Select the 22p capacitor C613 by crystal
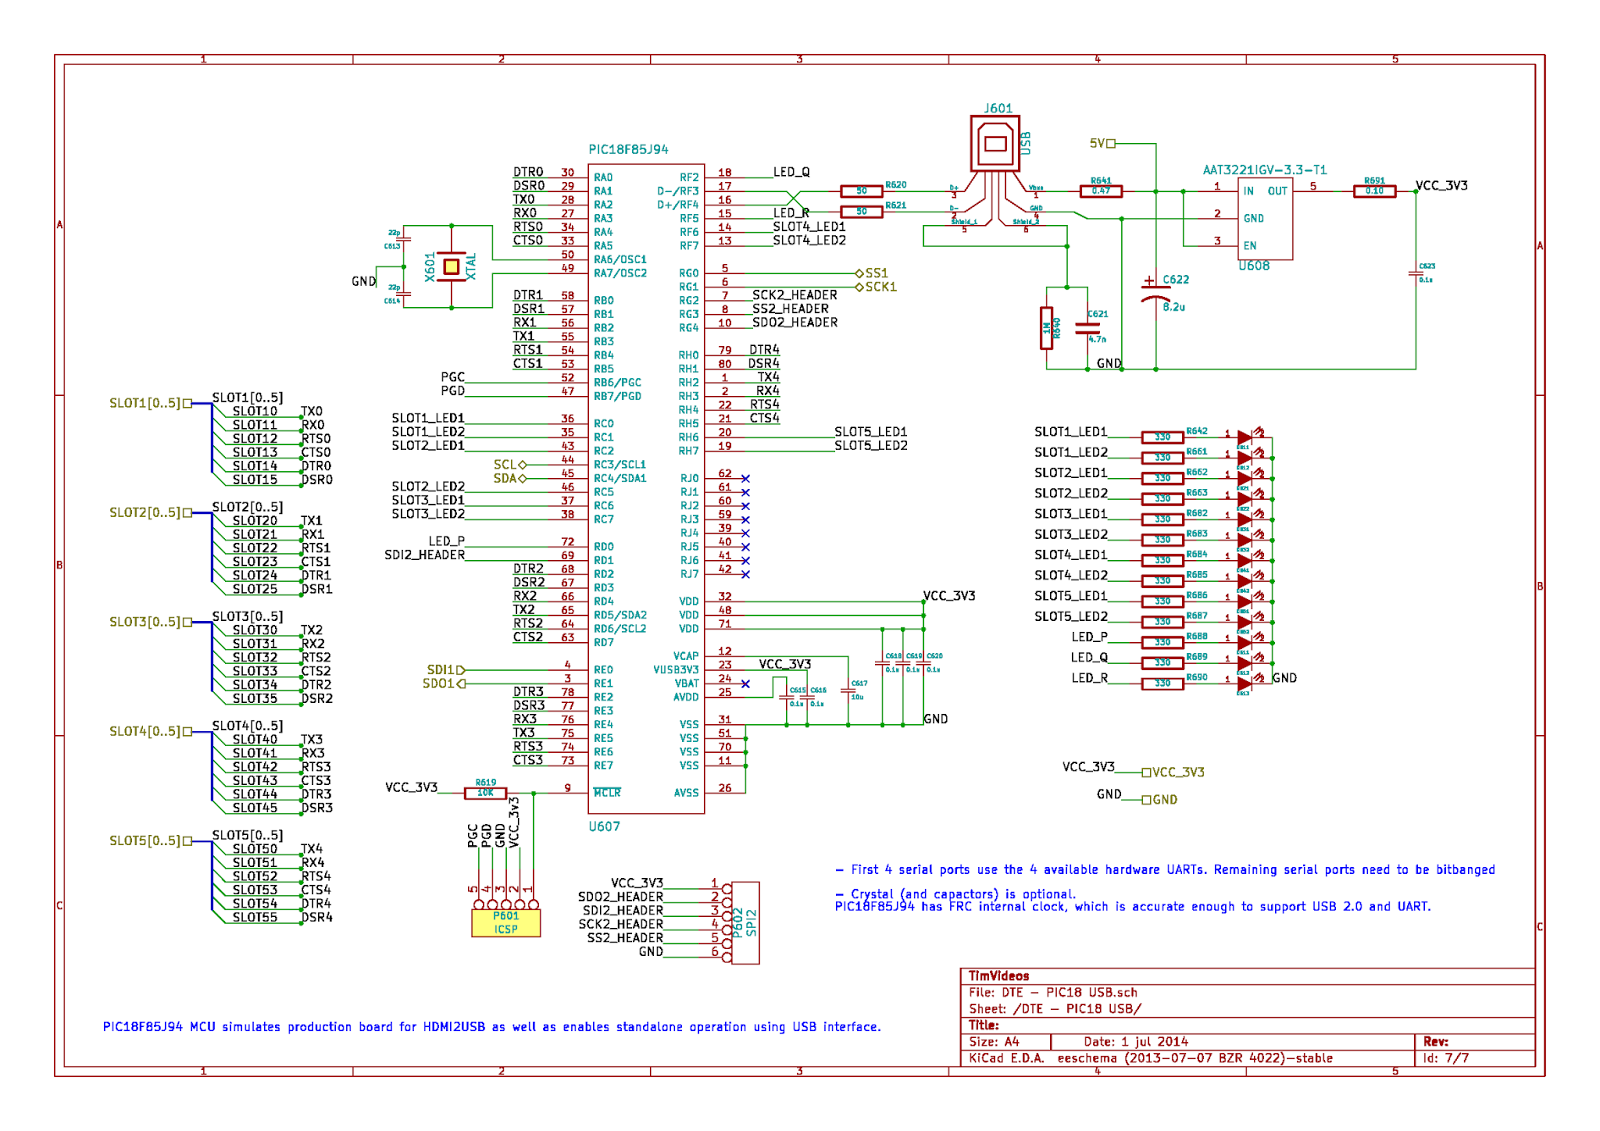This screenshot has width=1600, height=1131. pos(403,240)
